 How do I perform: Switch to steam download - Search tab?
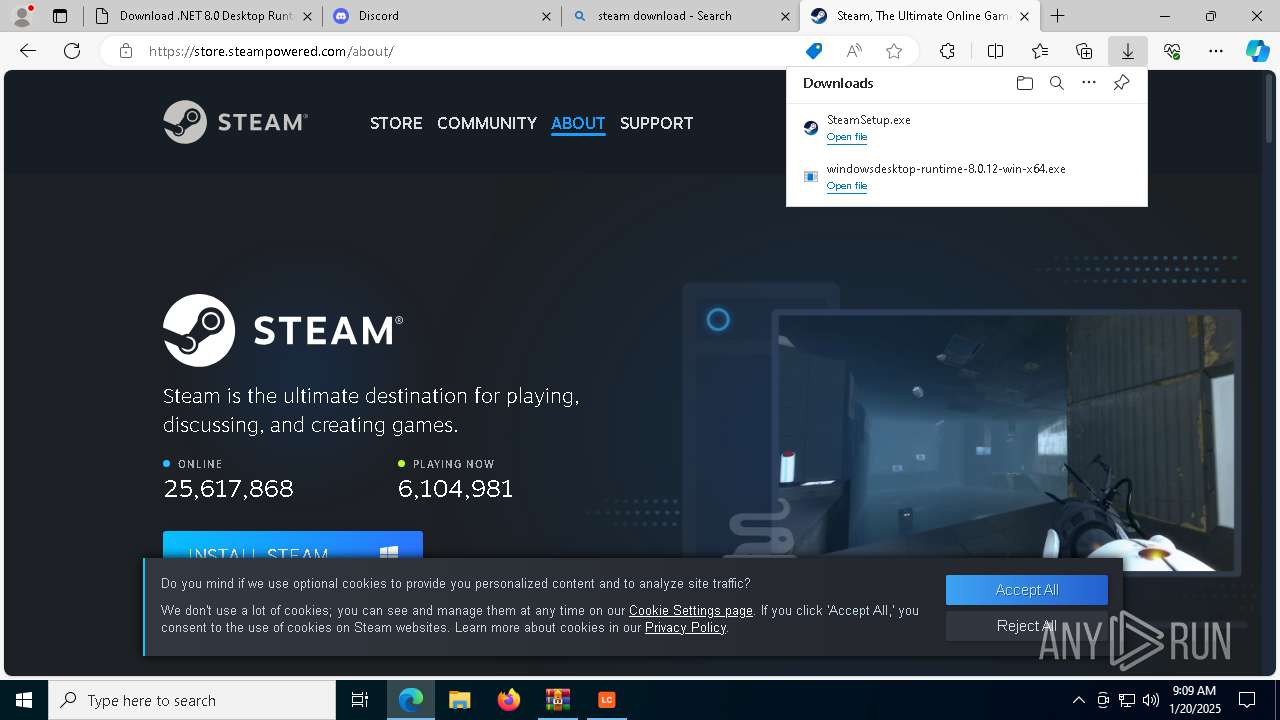[x=680, y=16]
